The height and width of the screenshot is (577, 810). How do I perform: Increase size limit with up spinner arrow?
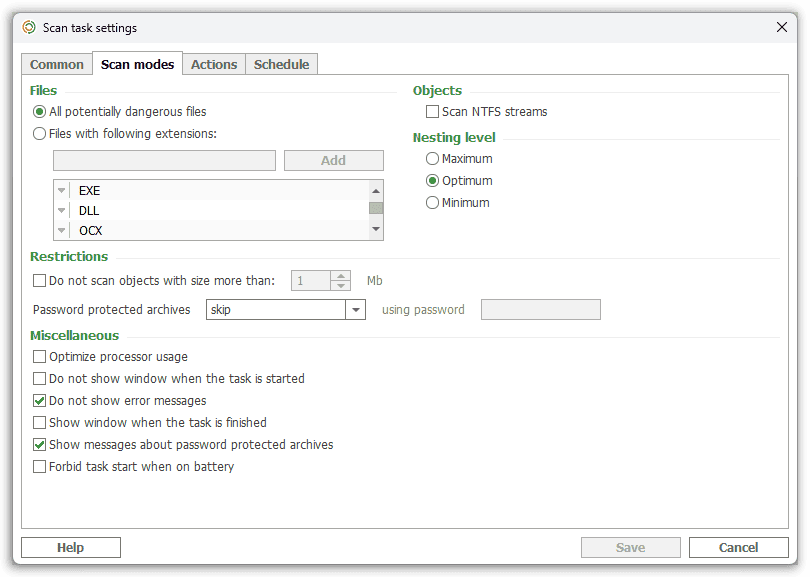point(341,276)
